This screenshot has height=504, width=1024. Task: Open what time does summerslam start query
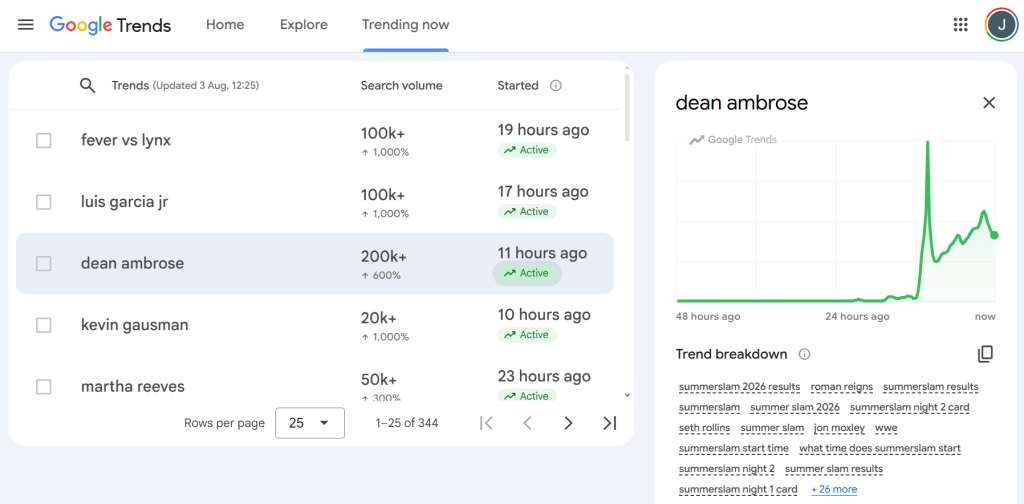click(x=880, y=449)
